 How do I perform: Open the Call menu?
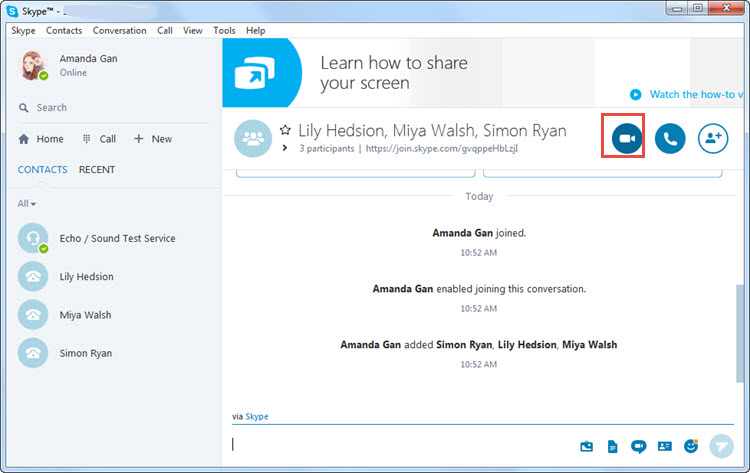click(x=165, y=30)
